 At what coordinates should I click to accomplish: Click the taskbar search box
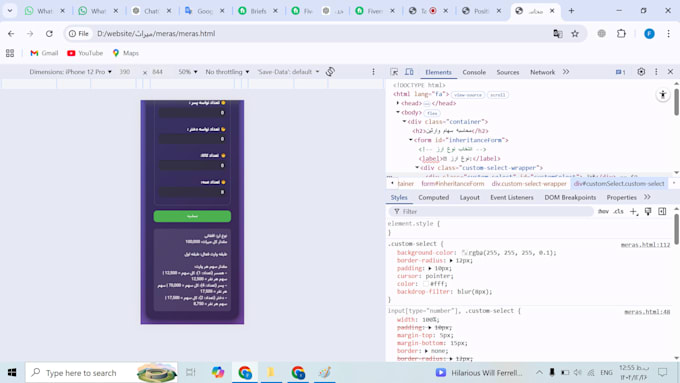(x=101, y=373)
